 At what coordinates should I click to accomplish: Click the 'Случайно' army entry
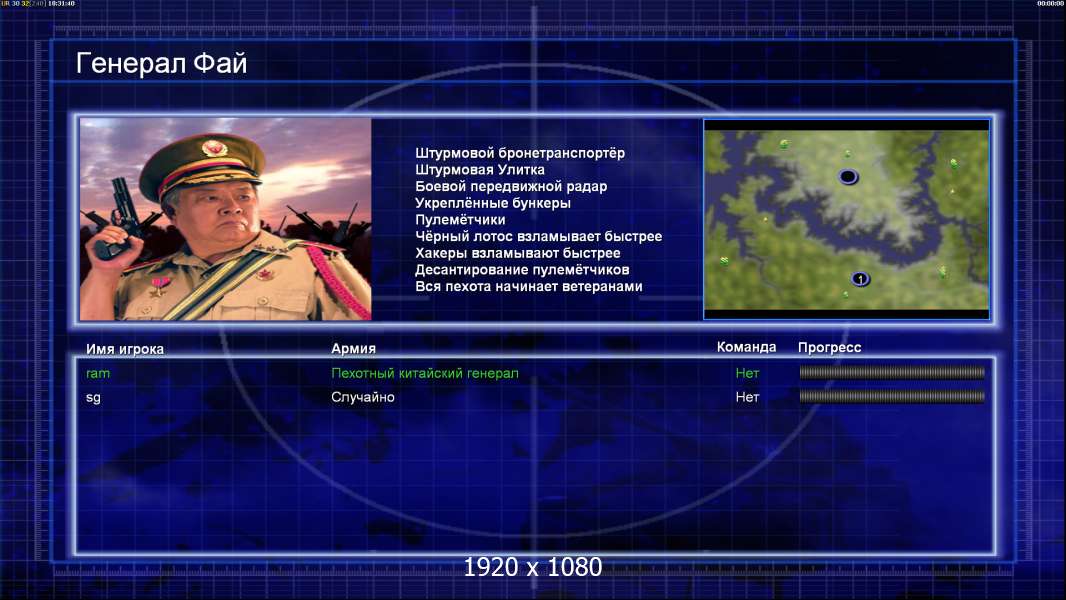tap(362, 397)
